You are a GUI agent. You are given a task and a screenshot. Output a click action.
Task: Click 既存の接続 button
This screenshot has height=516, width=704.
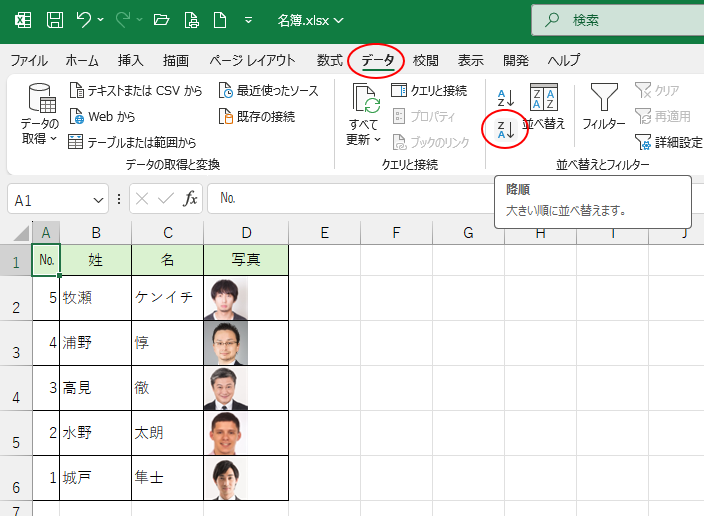(x=257, y=117)
